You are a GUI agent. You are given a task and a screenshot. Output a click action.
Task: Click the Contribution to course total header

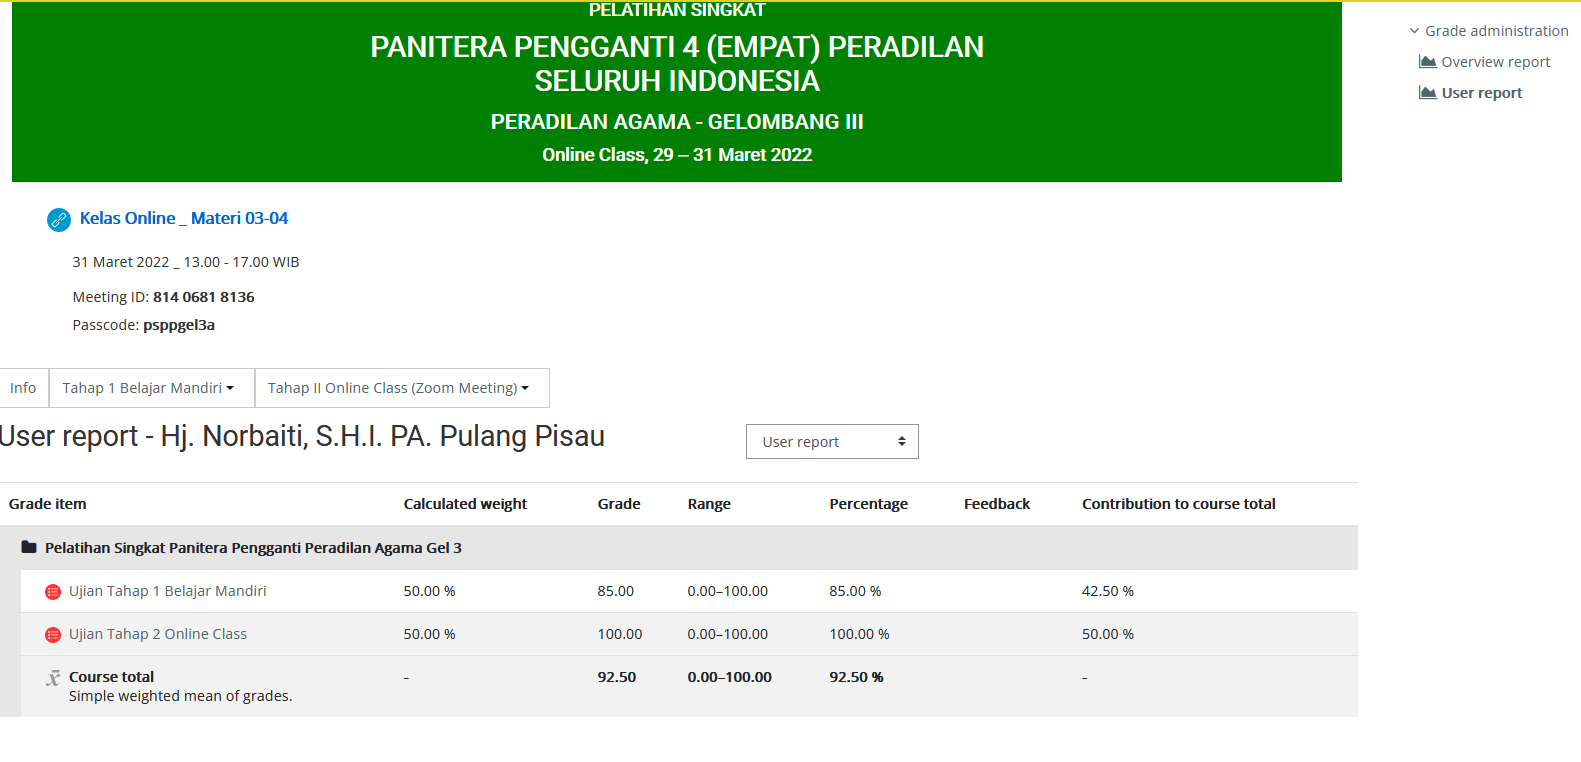[x=1178, y=504]
